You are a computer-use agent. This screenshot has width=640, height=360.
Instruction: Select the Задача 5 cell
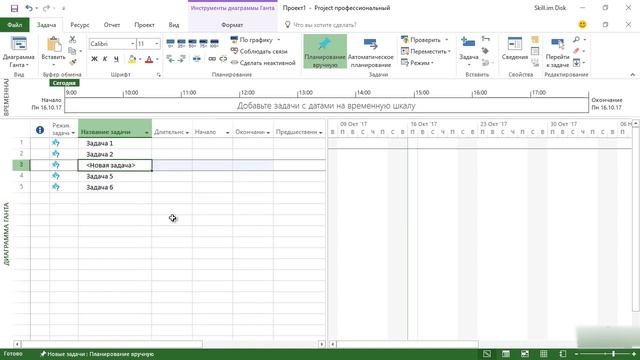point(115,176)
